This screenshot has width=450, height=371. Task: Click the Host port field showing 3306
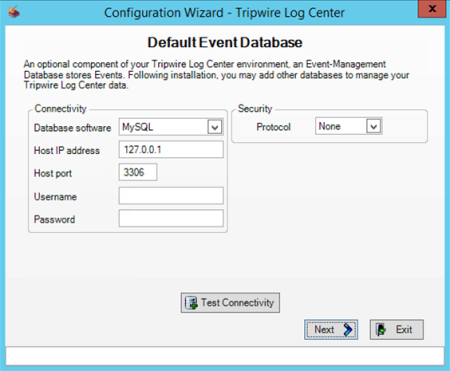tap(138, 172)
